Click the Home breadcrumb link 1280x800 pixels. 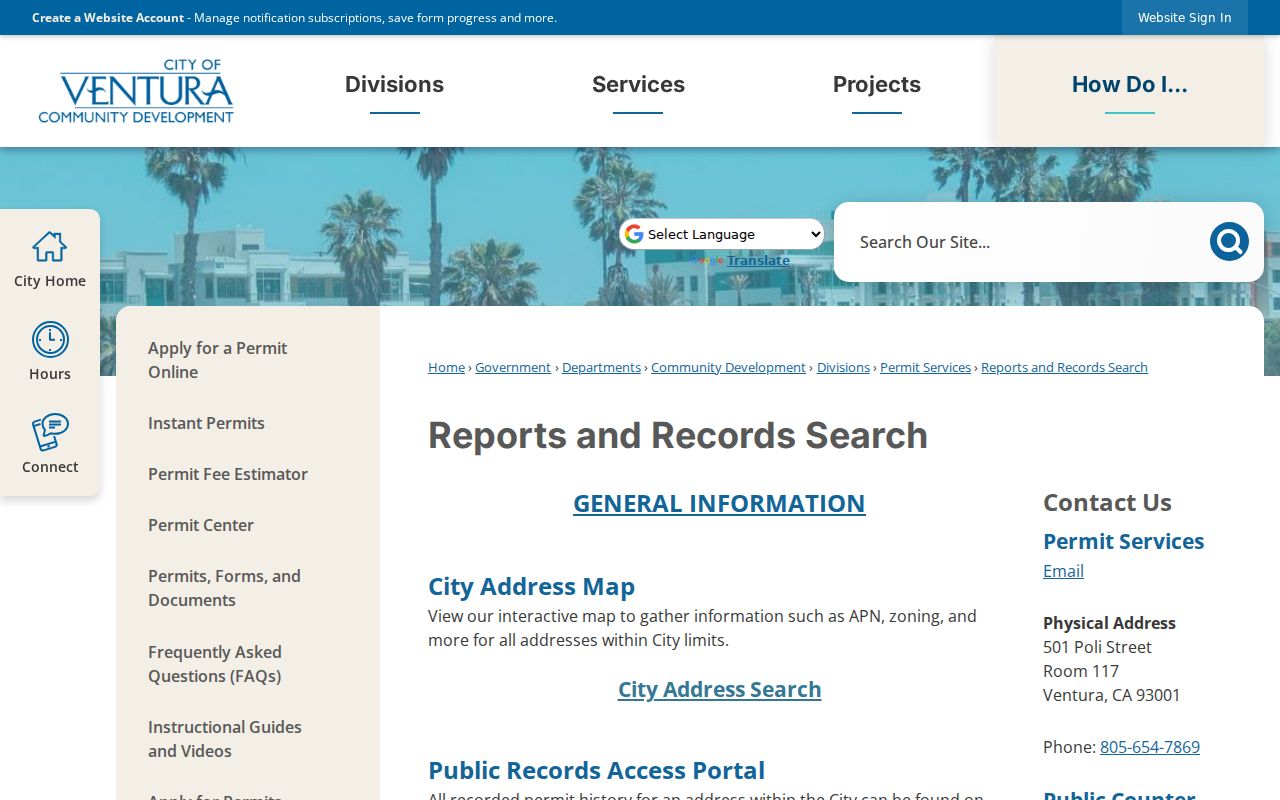pos(446,367)
